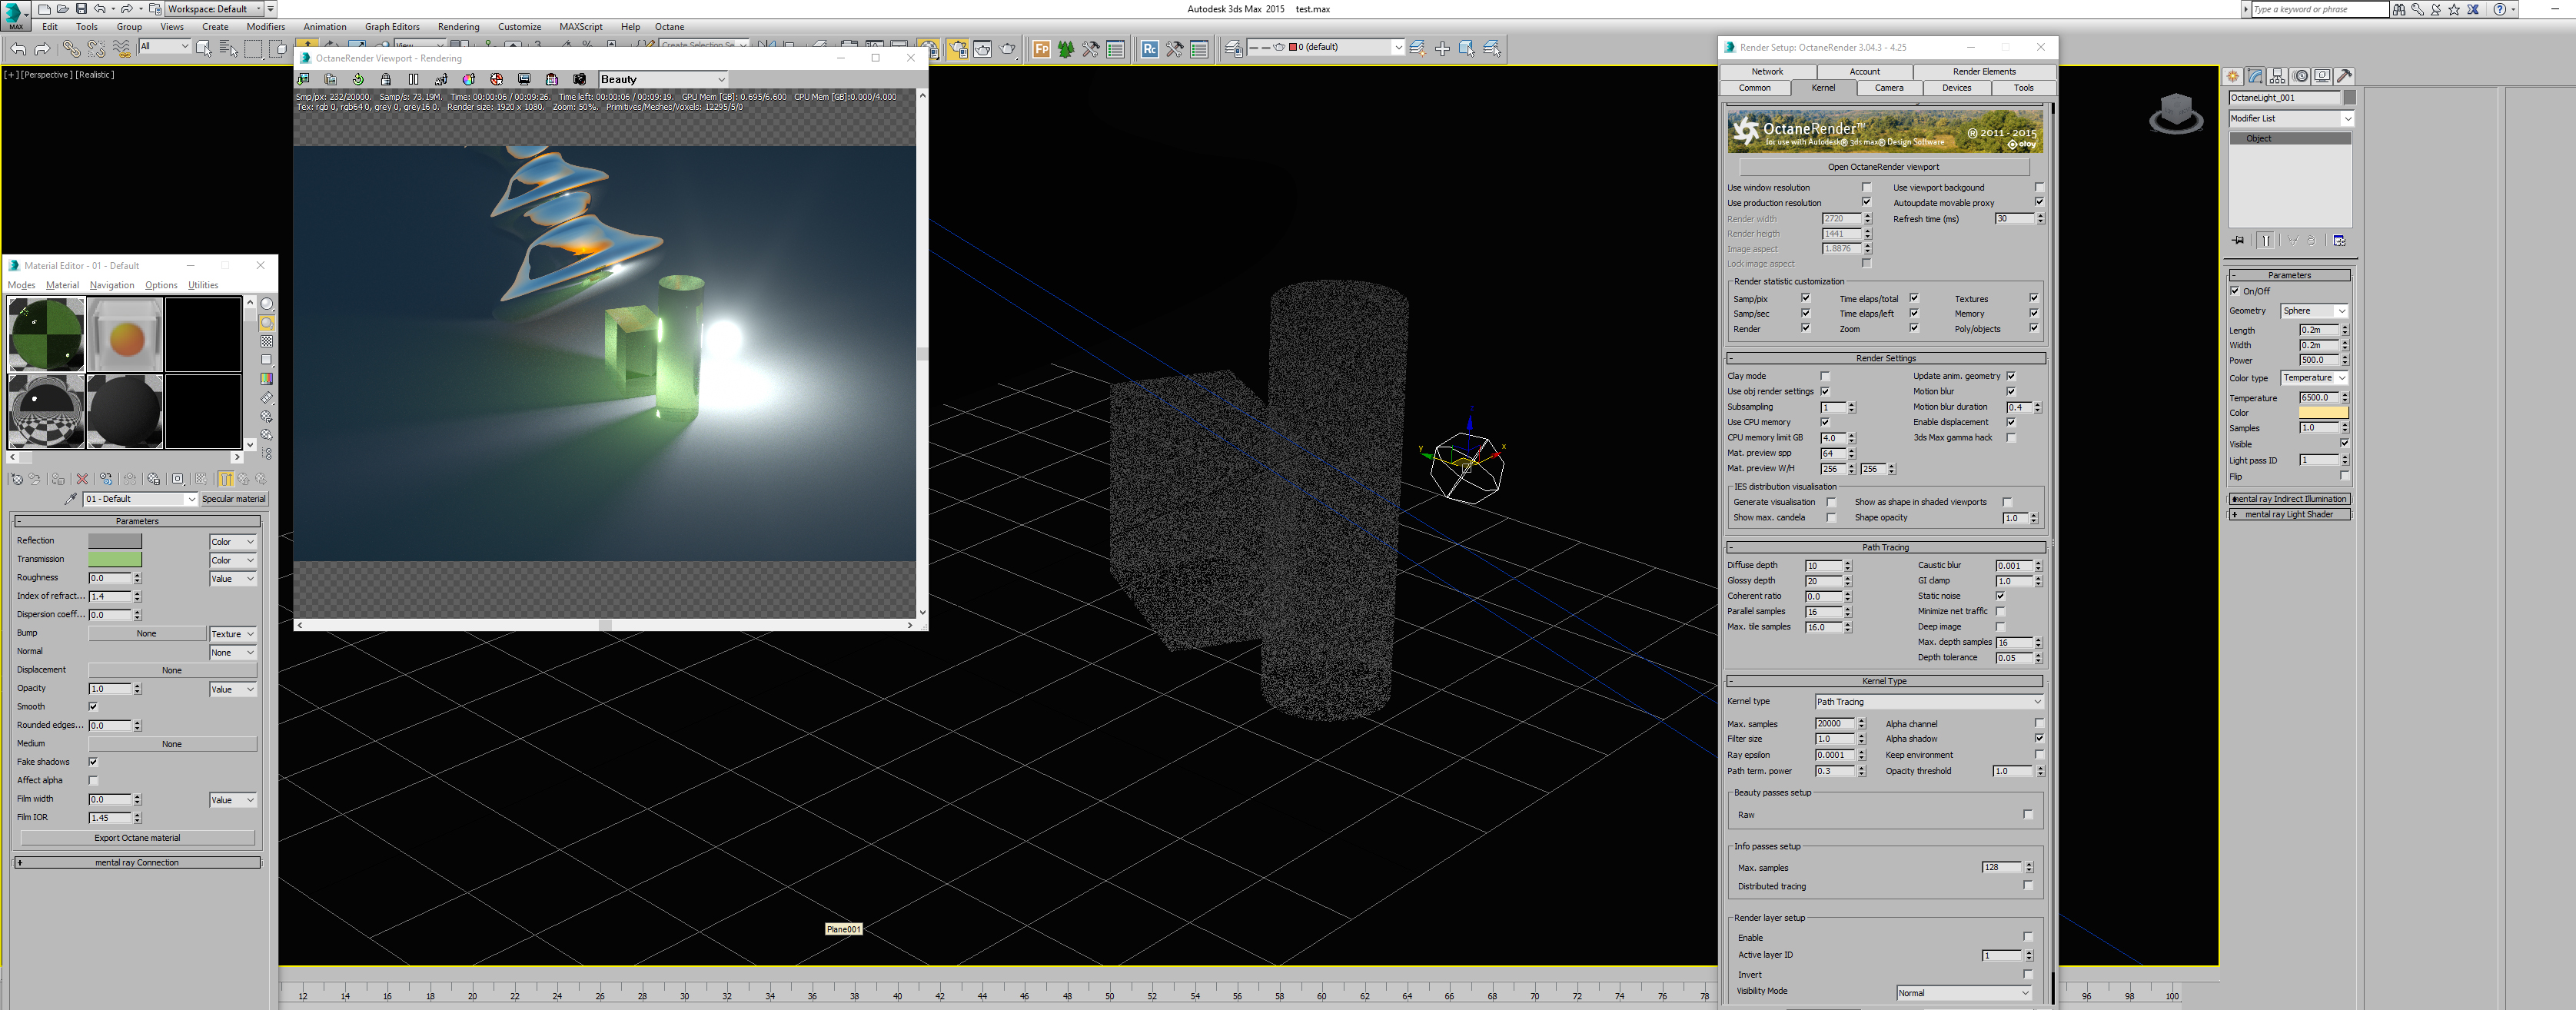
Task: Click the pin stack icon
Action: pyautogui.click(x=2238, y=241)
